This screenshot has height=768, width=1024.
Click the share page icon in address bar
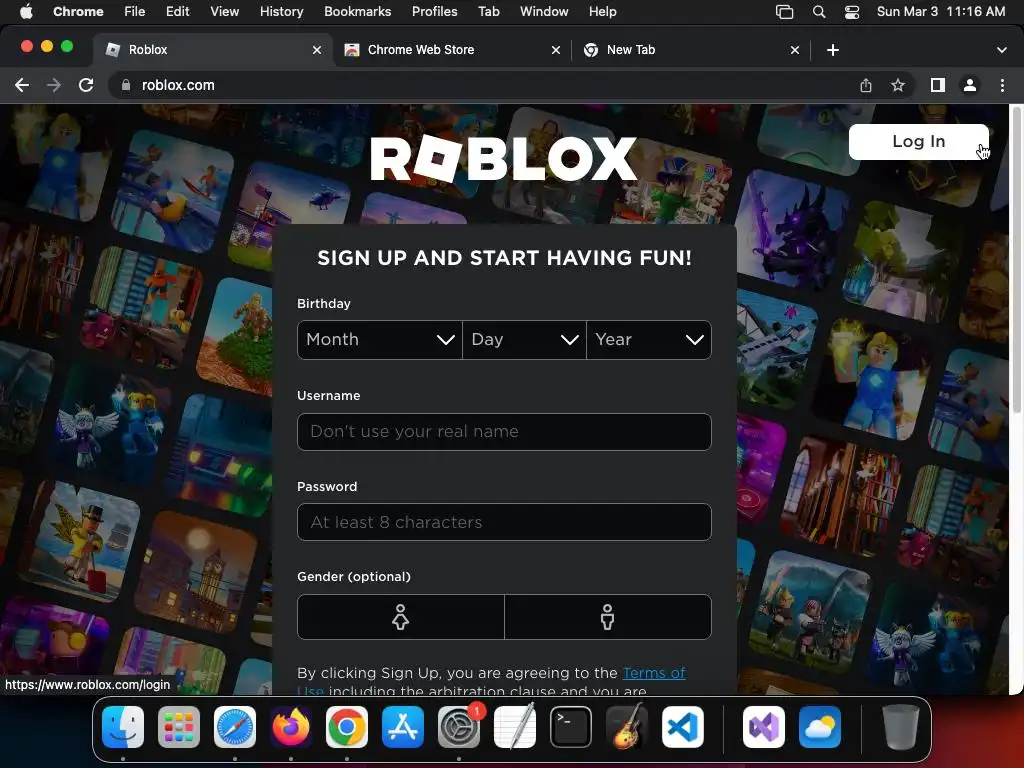866,86
